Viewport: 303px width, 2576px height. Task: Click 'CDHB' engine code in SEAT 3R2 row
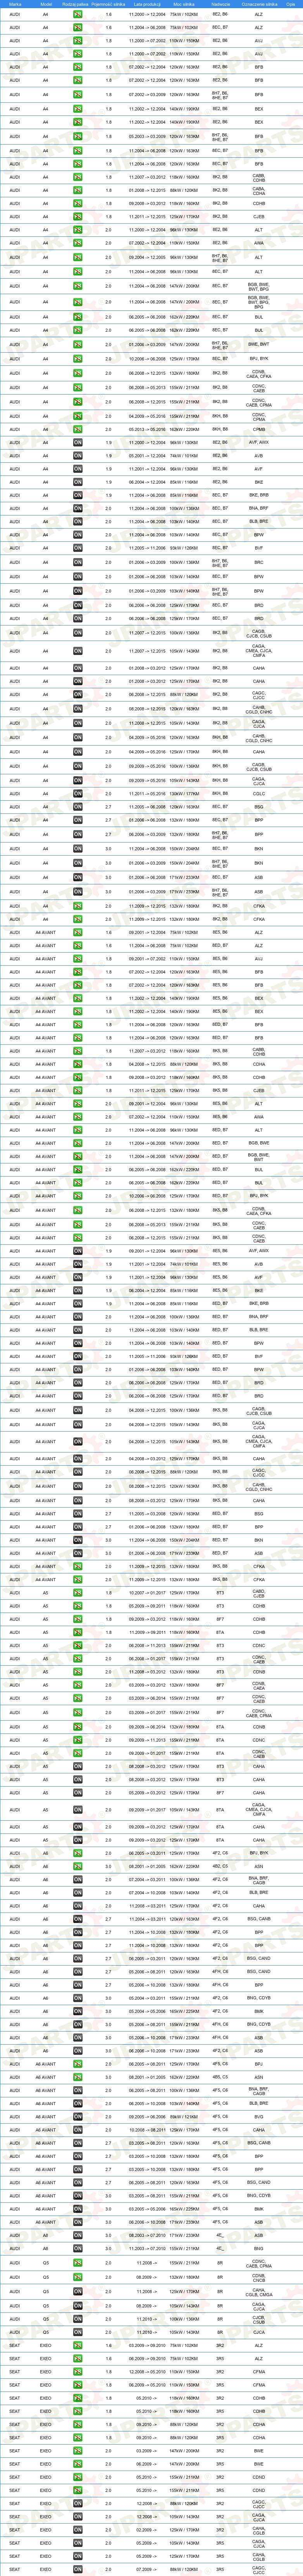tap(259, 2398)
